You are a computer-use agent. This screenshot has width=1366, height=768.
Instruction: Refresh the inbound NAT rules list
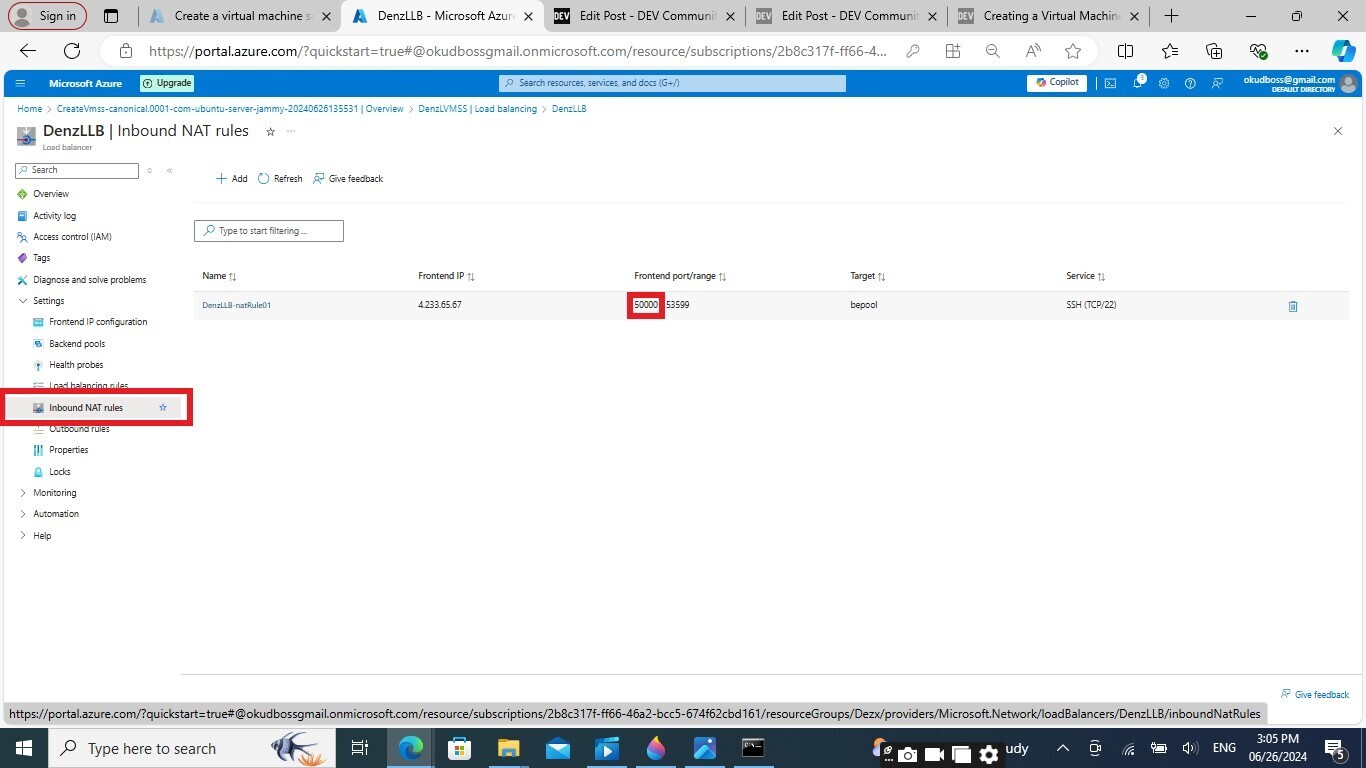280,179
